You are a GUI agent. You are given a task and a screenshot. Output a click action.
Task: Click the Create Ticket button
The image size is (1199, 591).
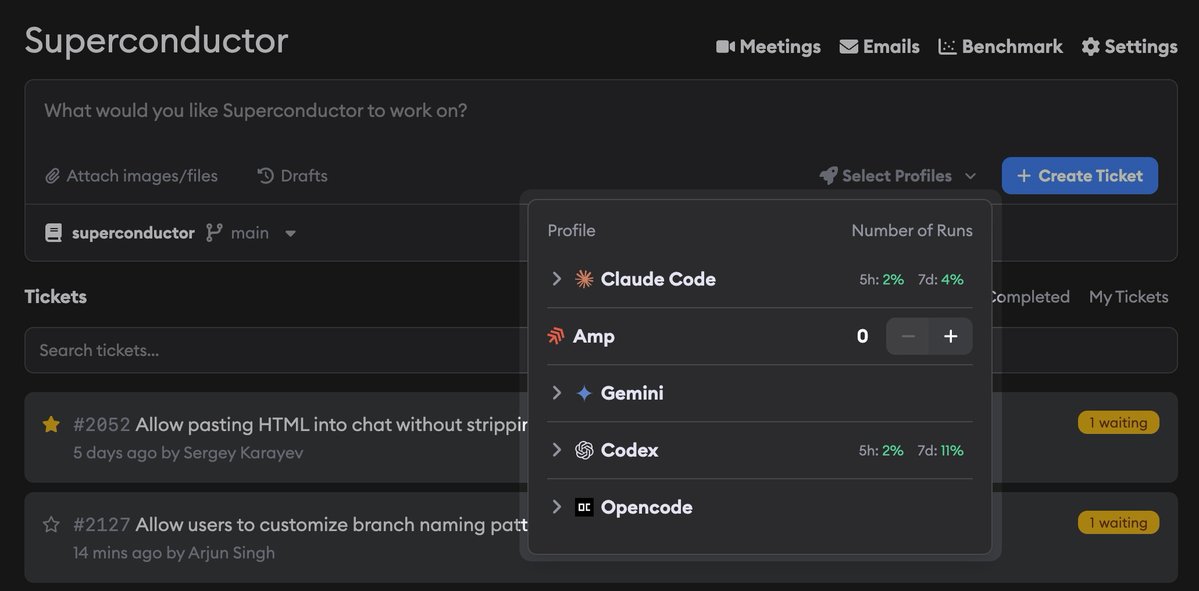pyautogui.click(x=1080, y=176)
